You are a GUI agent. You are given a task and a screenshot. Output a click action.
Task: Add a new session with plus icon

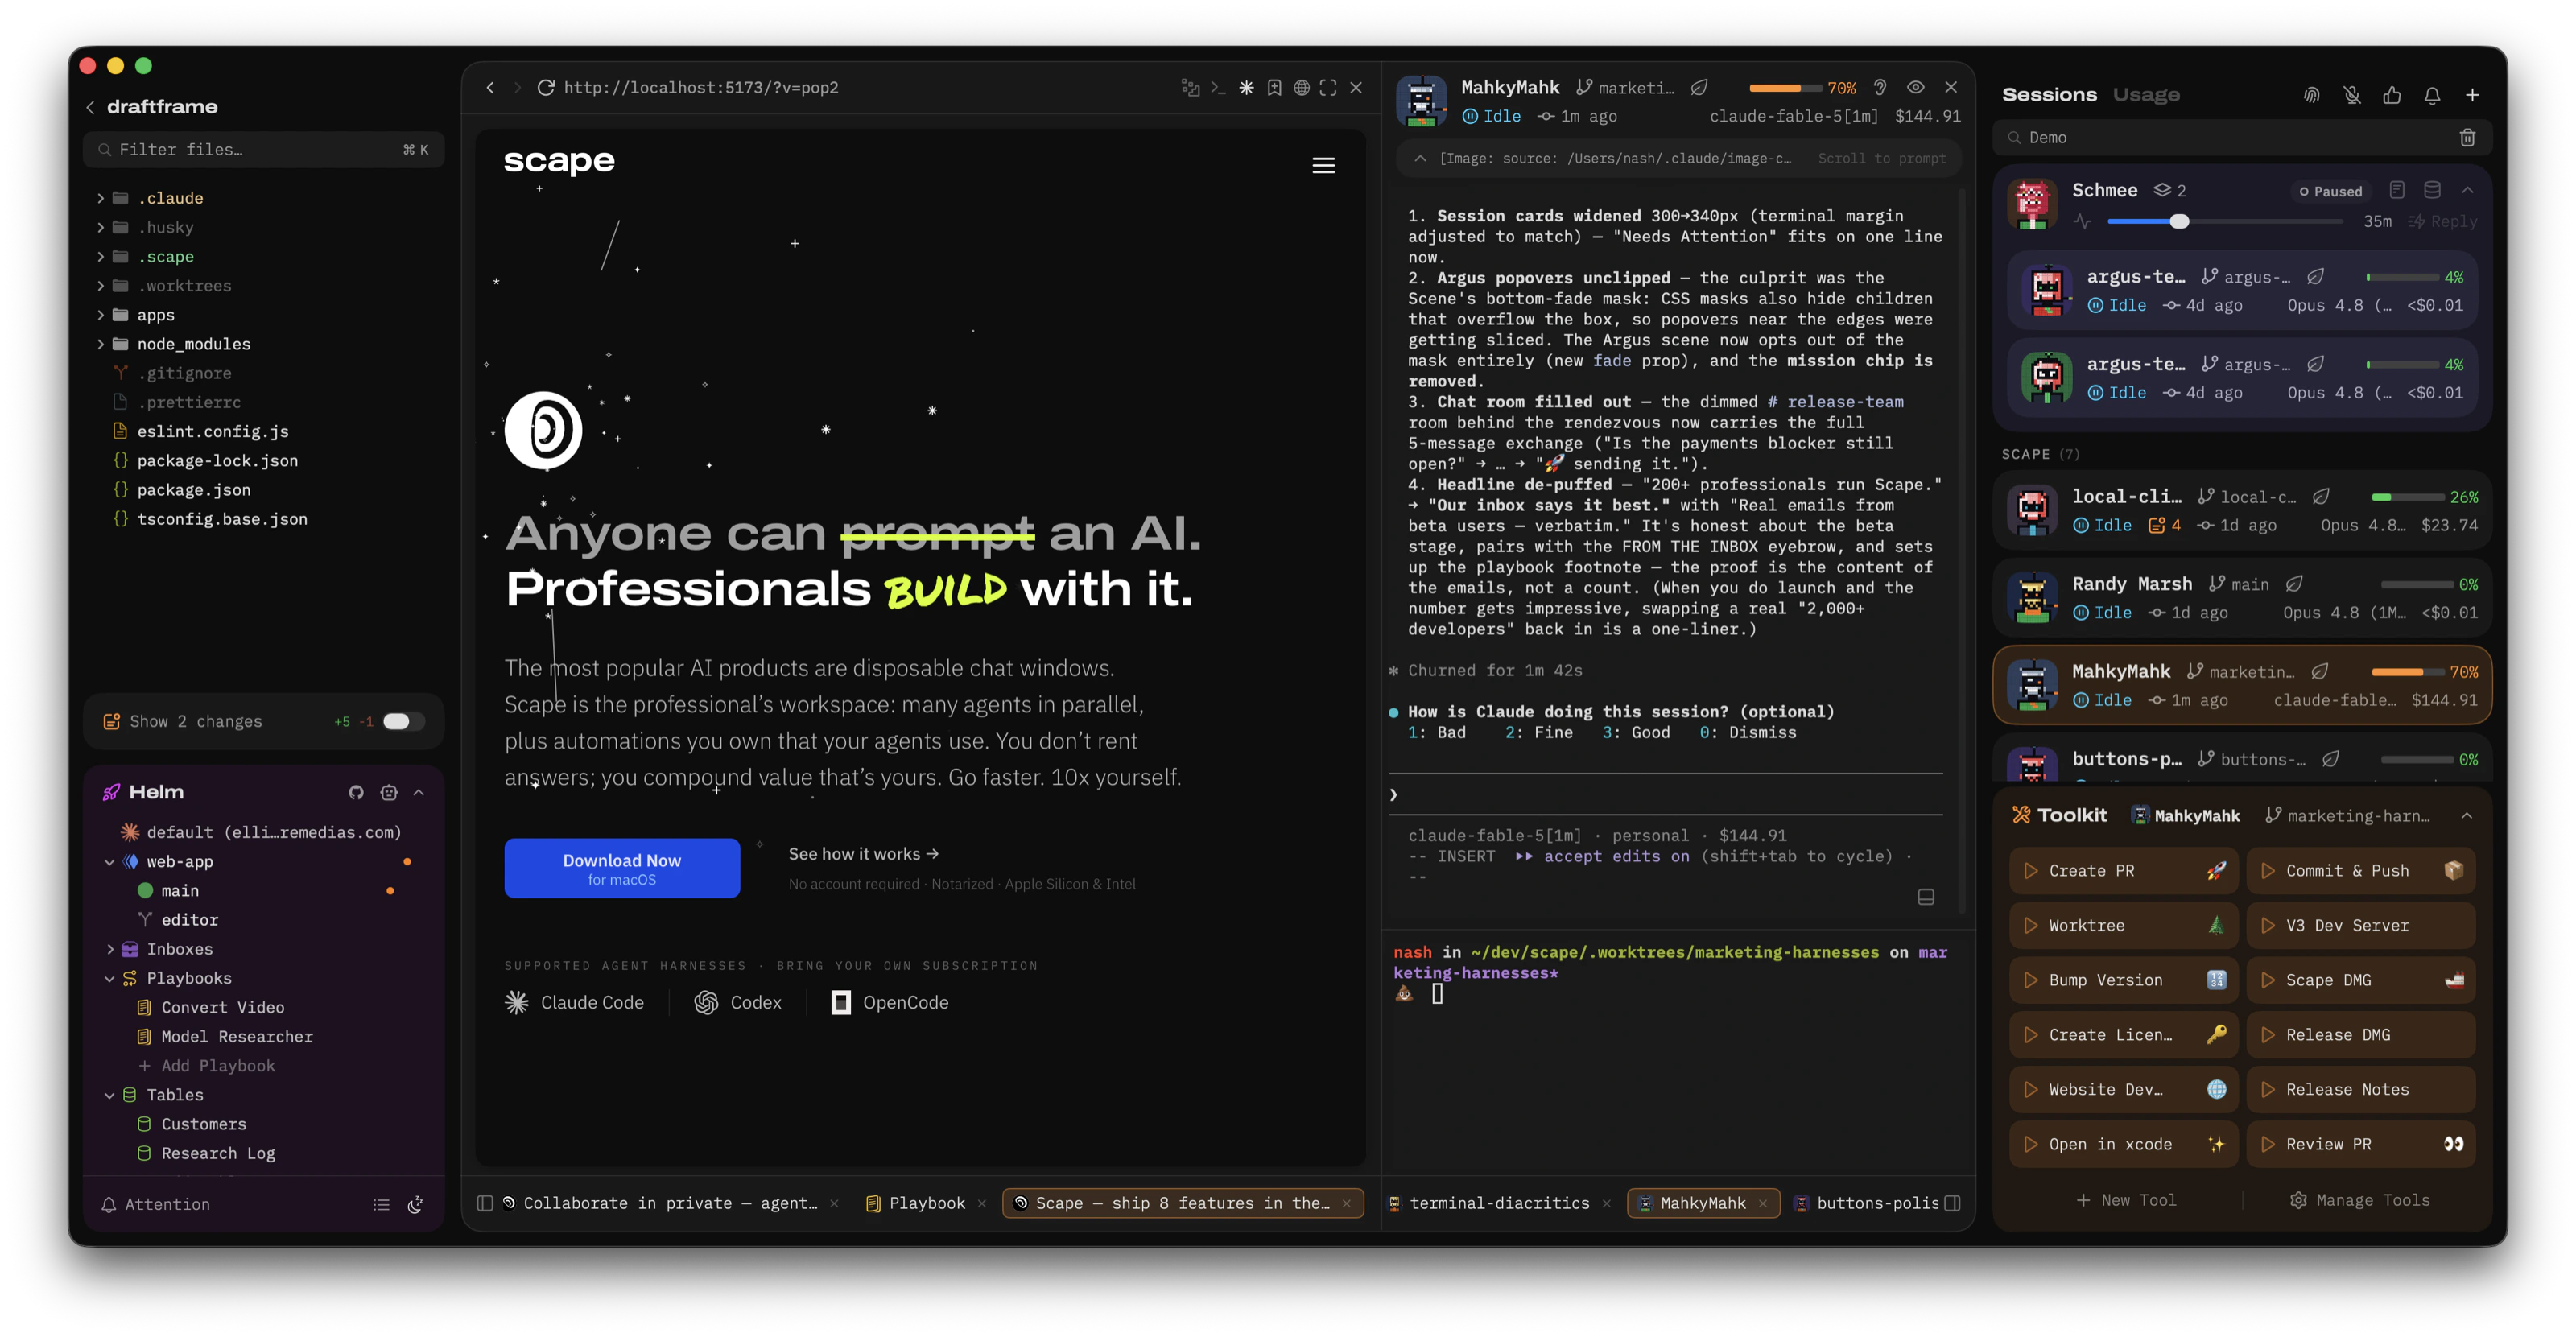(x=2472, y=95)
